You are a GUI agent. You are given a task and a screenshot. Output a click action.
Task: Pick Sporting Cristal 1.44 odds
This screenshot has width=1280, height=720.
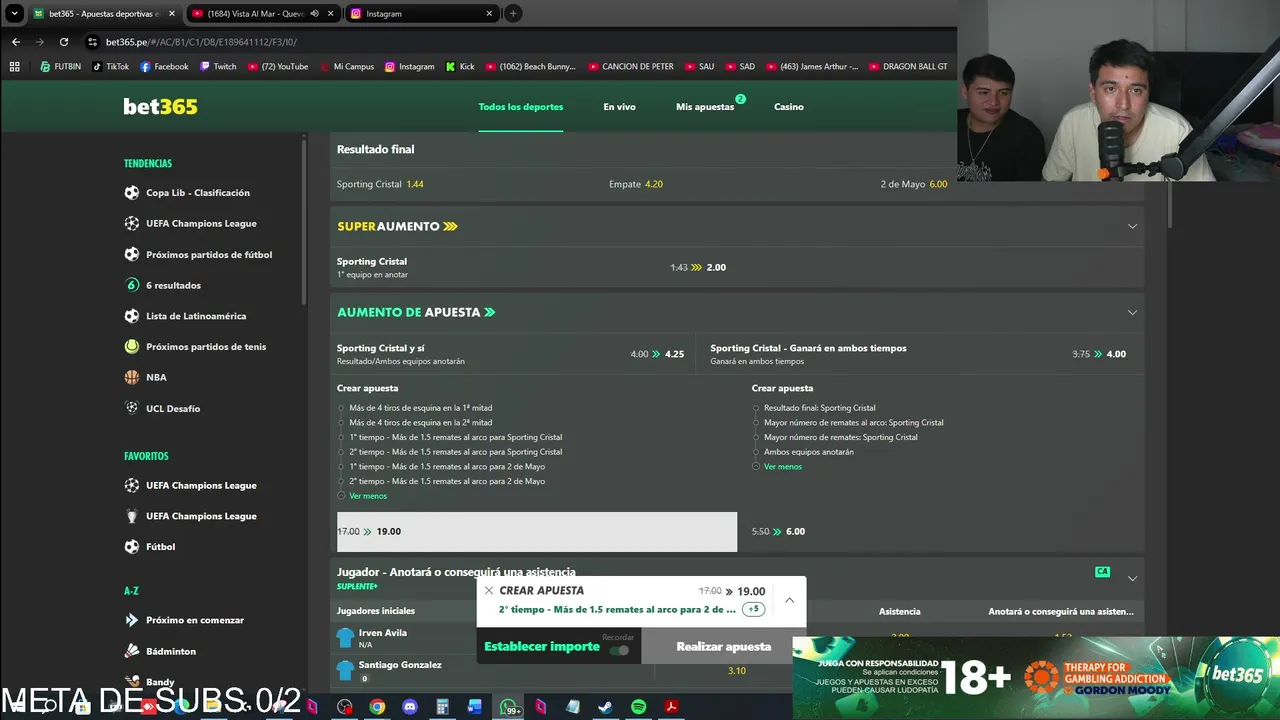[380, 184]
